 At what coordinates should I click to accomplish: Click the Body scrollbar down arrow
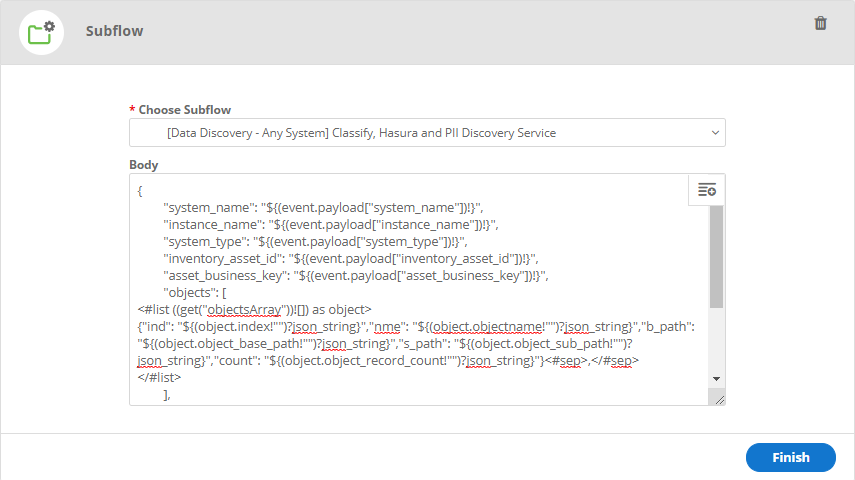tap(716, 379)
